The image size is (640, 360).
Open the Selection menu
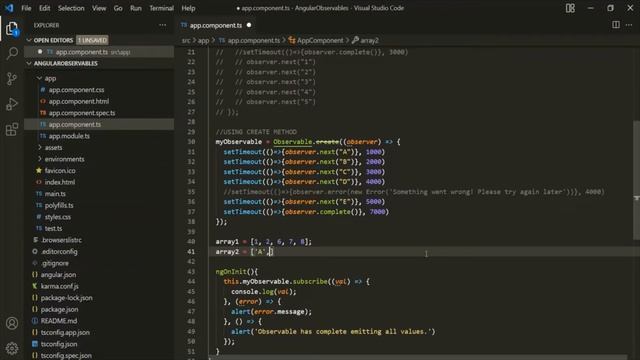point(71,8)
